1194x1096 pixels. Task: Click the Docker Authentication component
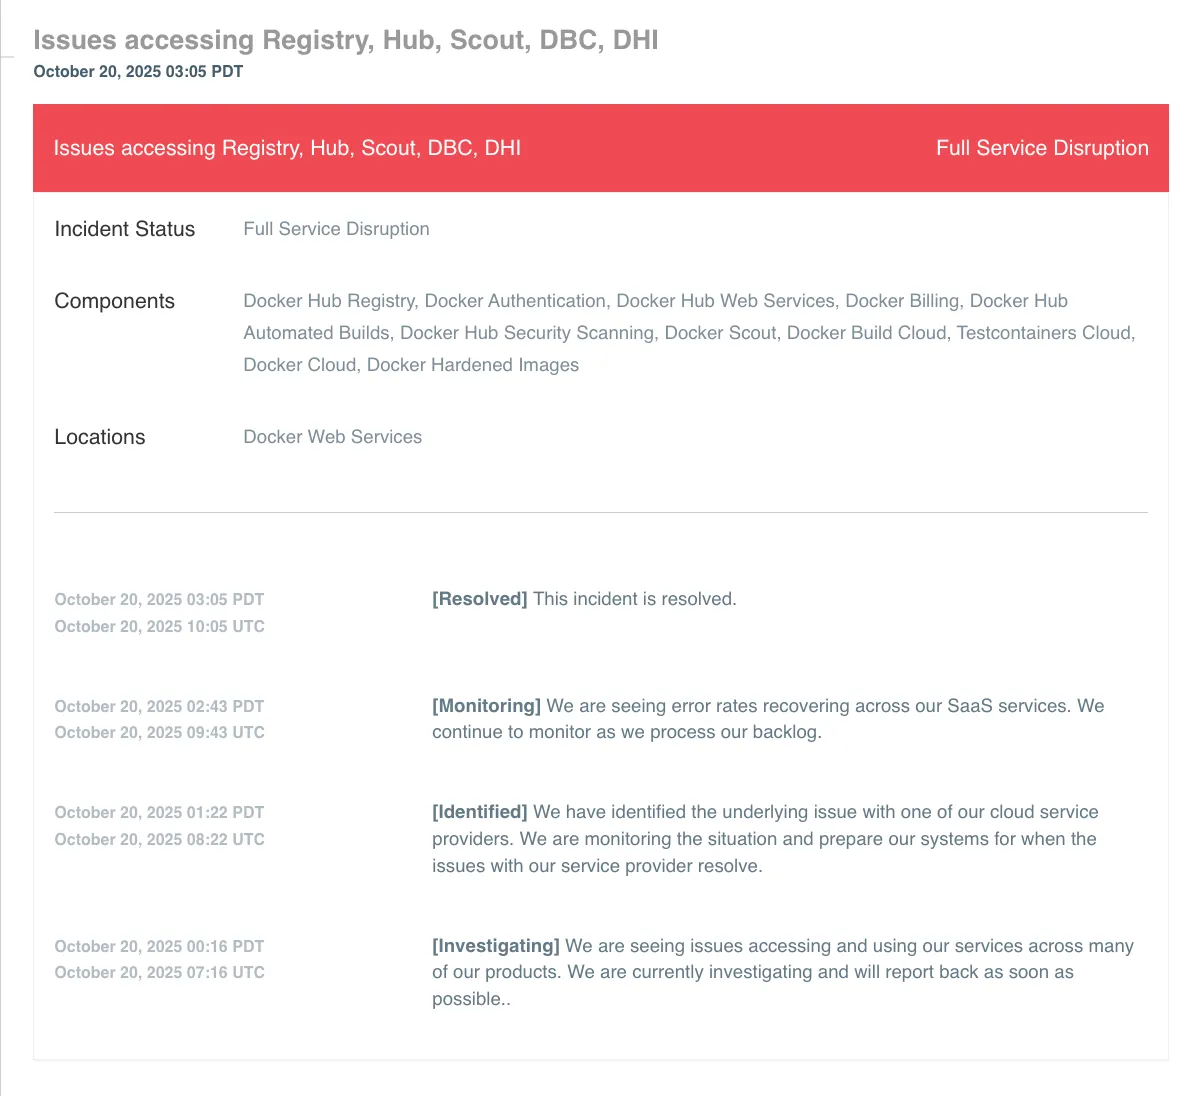pyautogui.click(x=514, y=301)
